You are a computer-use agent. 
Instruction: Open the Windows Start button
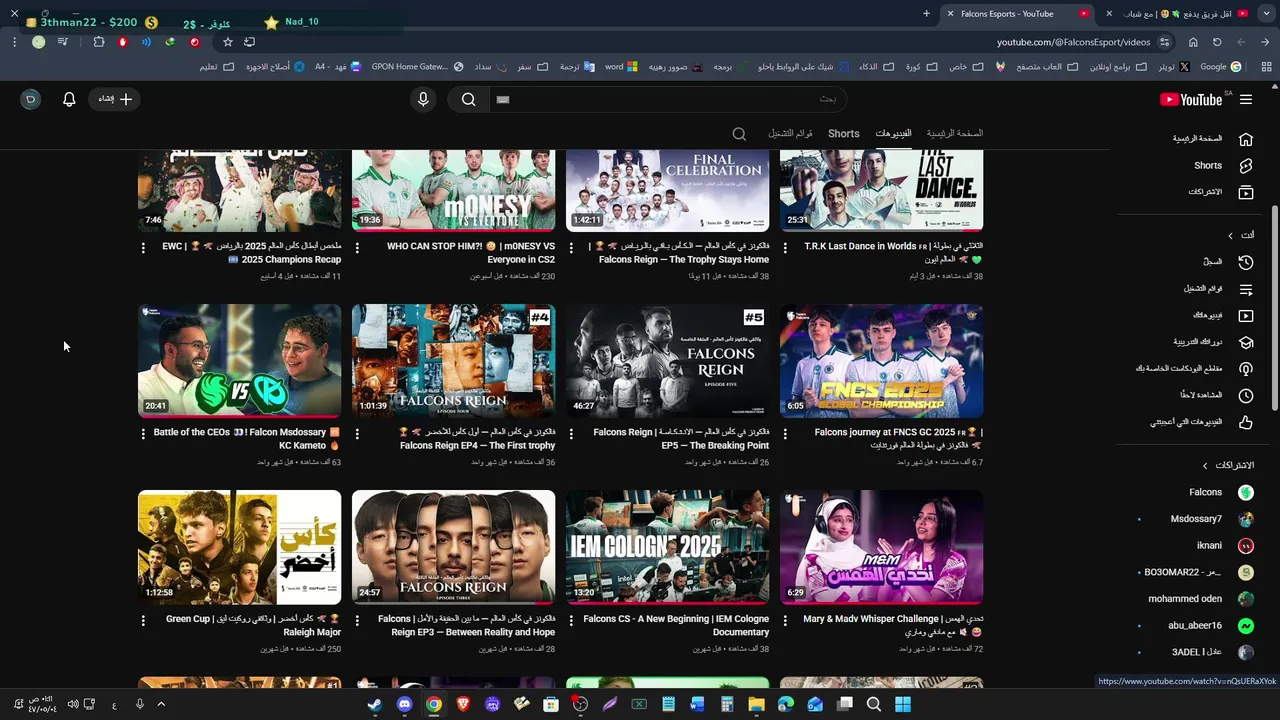click(x=903, y=704)
